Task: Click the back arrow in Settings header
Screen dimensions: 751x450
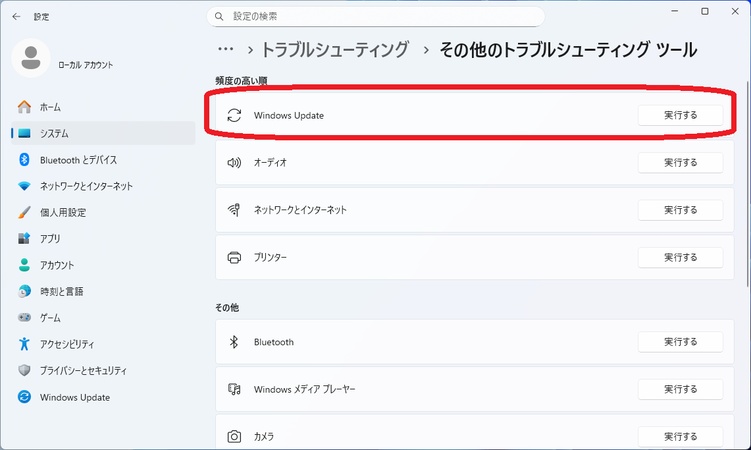Action: pos(16,17)
